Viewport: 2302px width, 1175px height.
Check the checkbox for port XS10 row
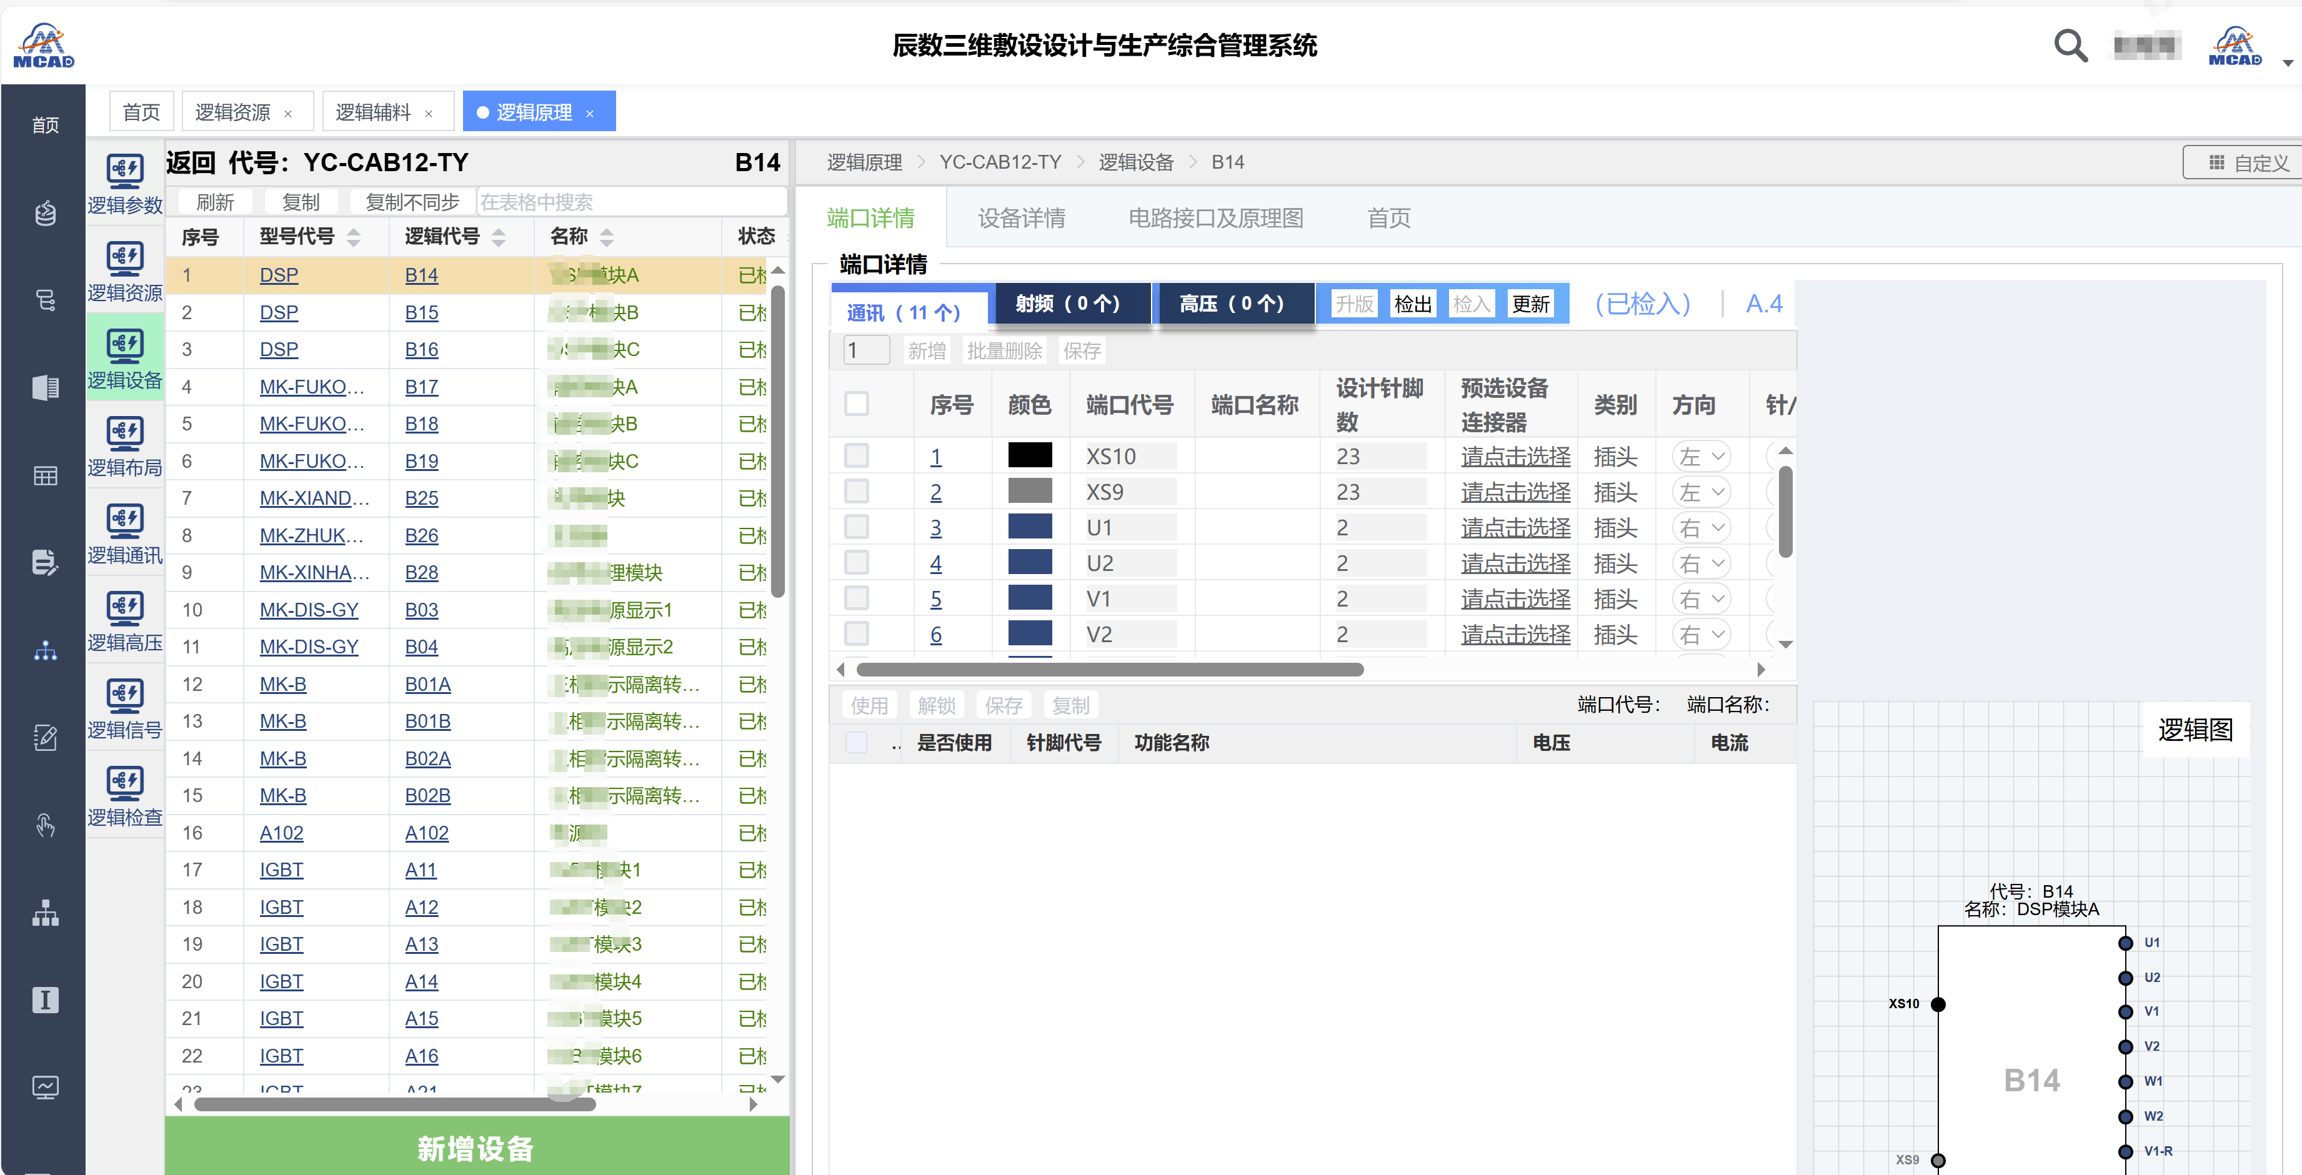click(x=856, y=456)
